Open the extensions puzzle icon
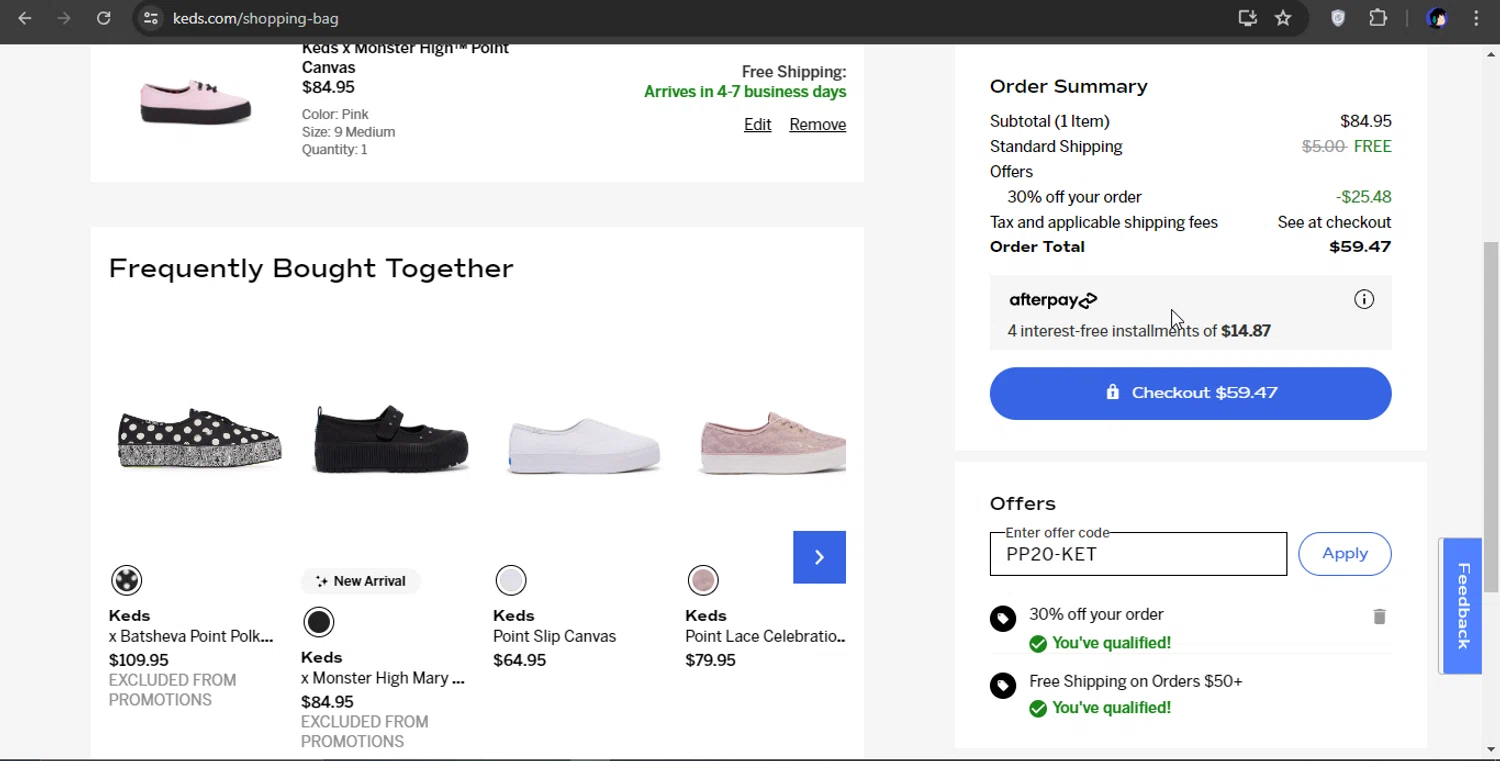Screen dimensions: 1500x761 tap(1378, 18)
